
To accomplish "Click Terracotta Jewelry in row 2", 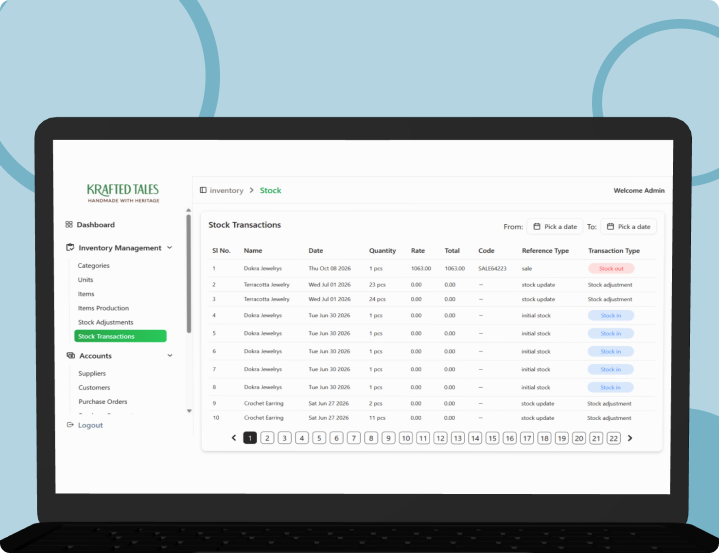I will pyautogui.click(x=266, y=285).
